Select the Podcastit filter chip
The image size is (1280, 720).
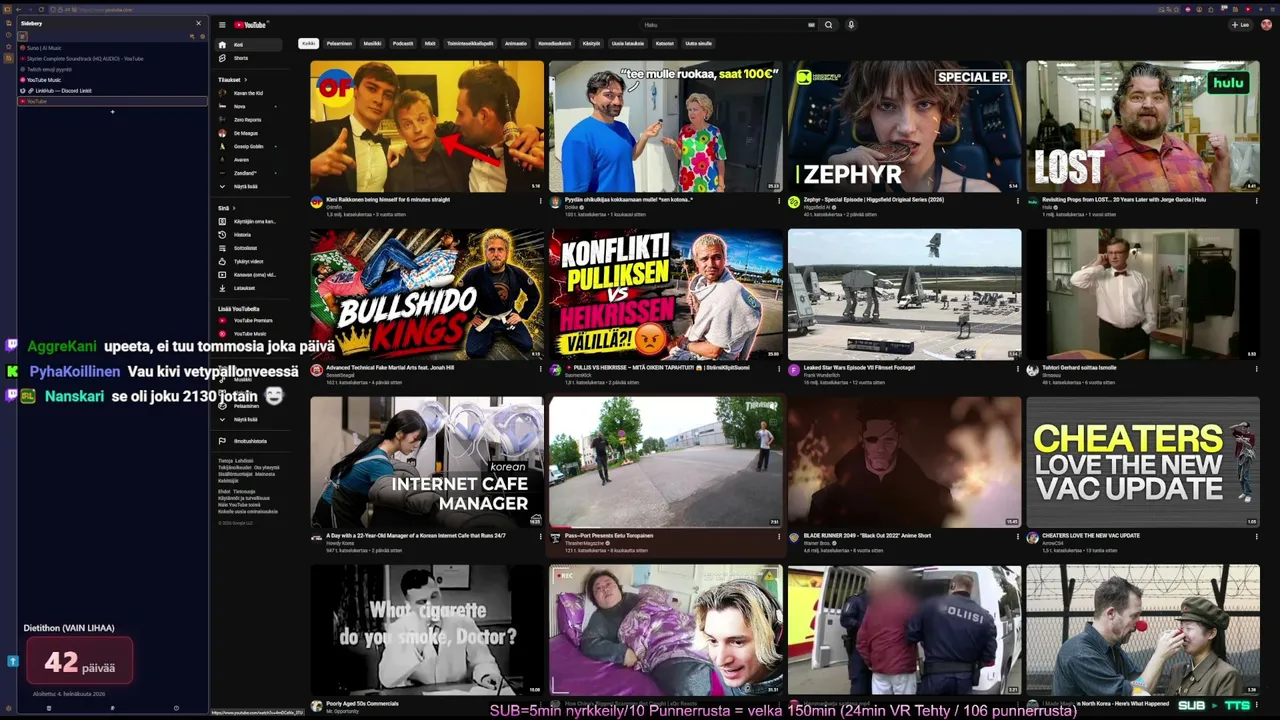click(403, 44)
